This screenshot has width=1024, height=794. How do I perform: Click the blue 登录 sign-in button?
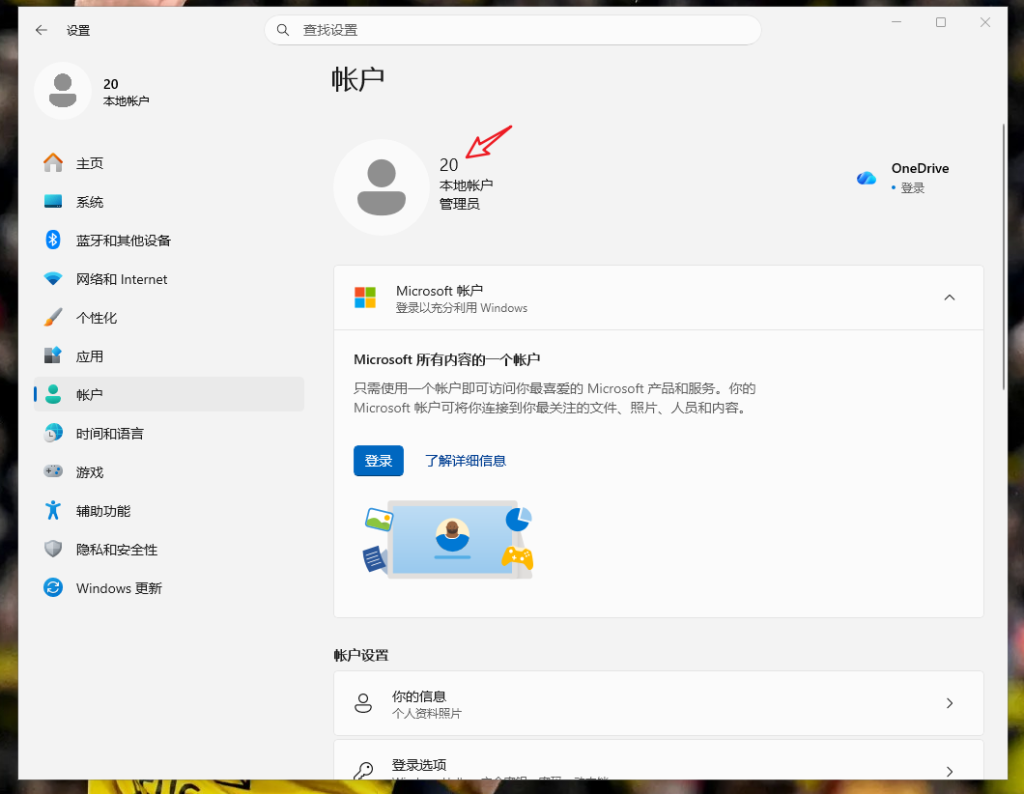[379, 461]
